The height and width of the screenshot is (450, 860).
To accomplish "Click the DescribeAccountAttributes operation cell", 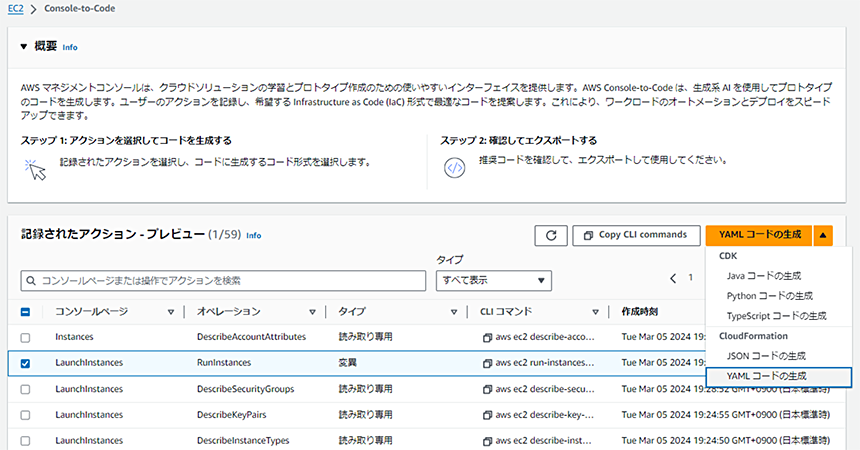I will [251, 337].
